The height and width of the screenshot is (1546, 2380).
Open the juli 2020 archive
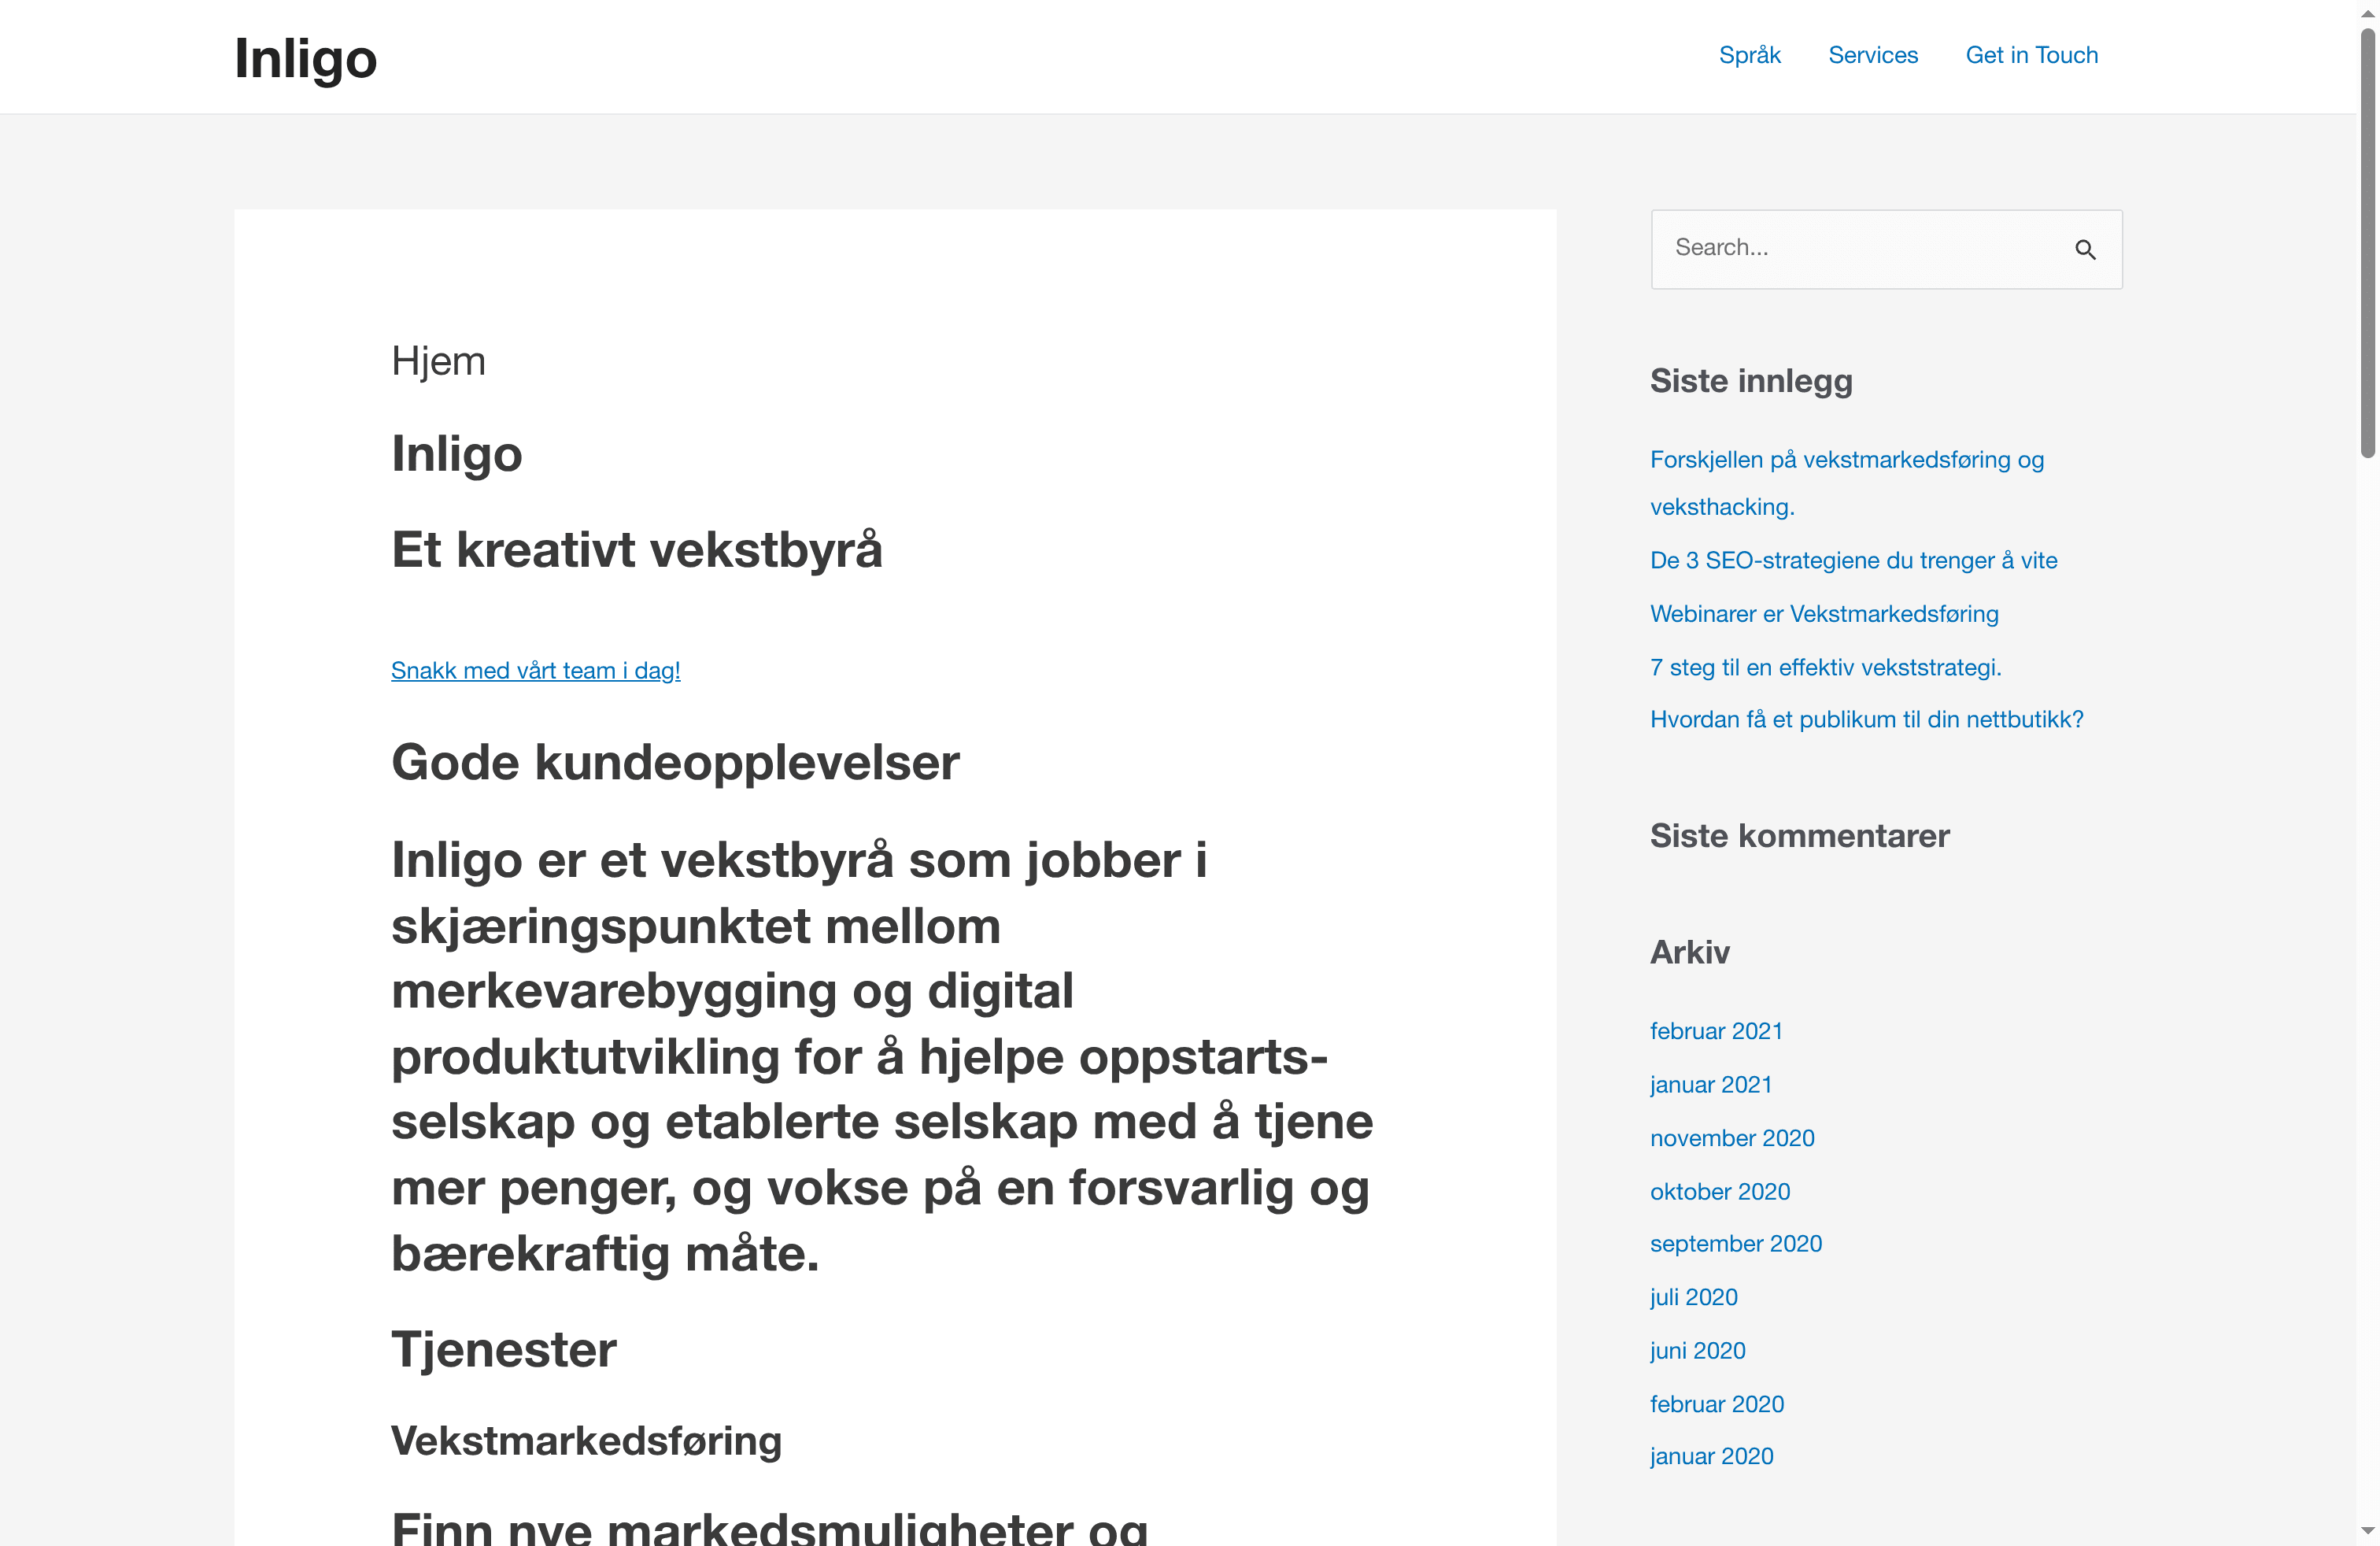[1693, 1296]
